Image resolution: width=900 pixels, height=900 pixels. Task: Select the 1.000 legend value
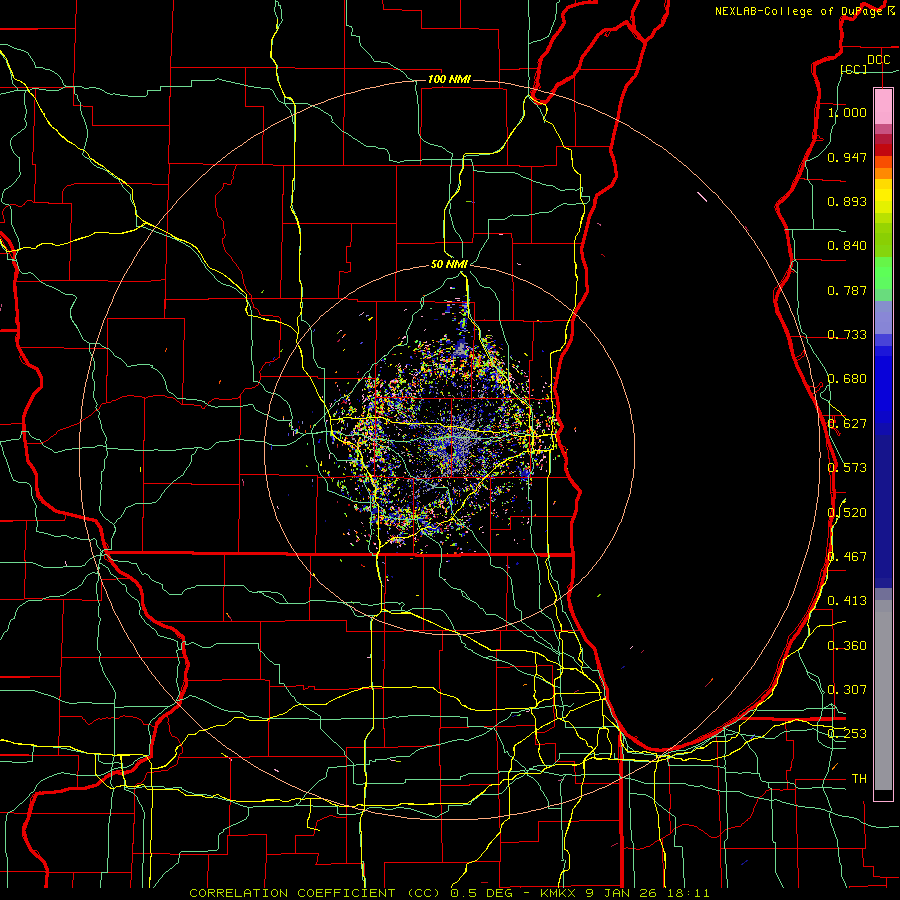847,112
